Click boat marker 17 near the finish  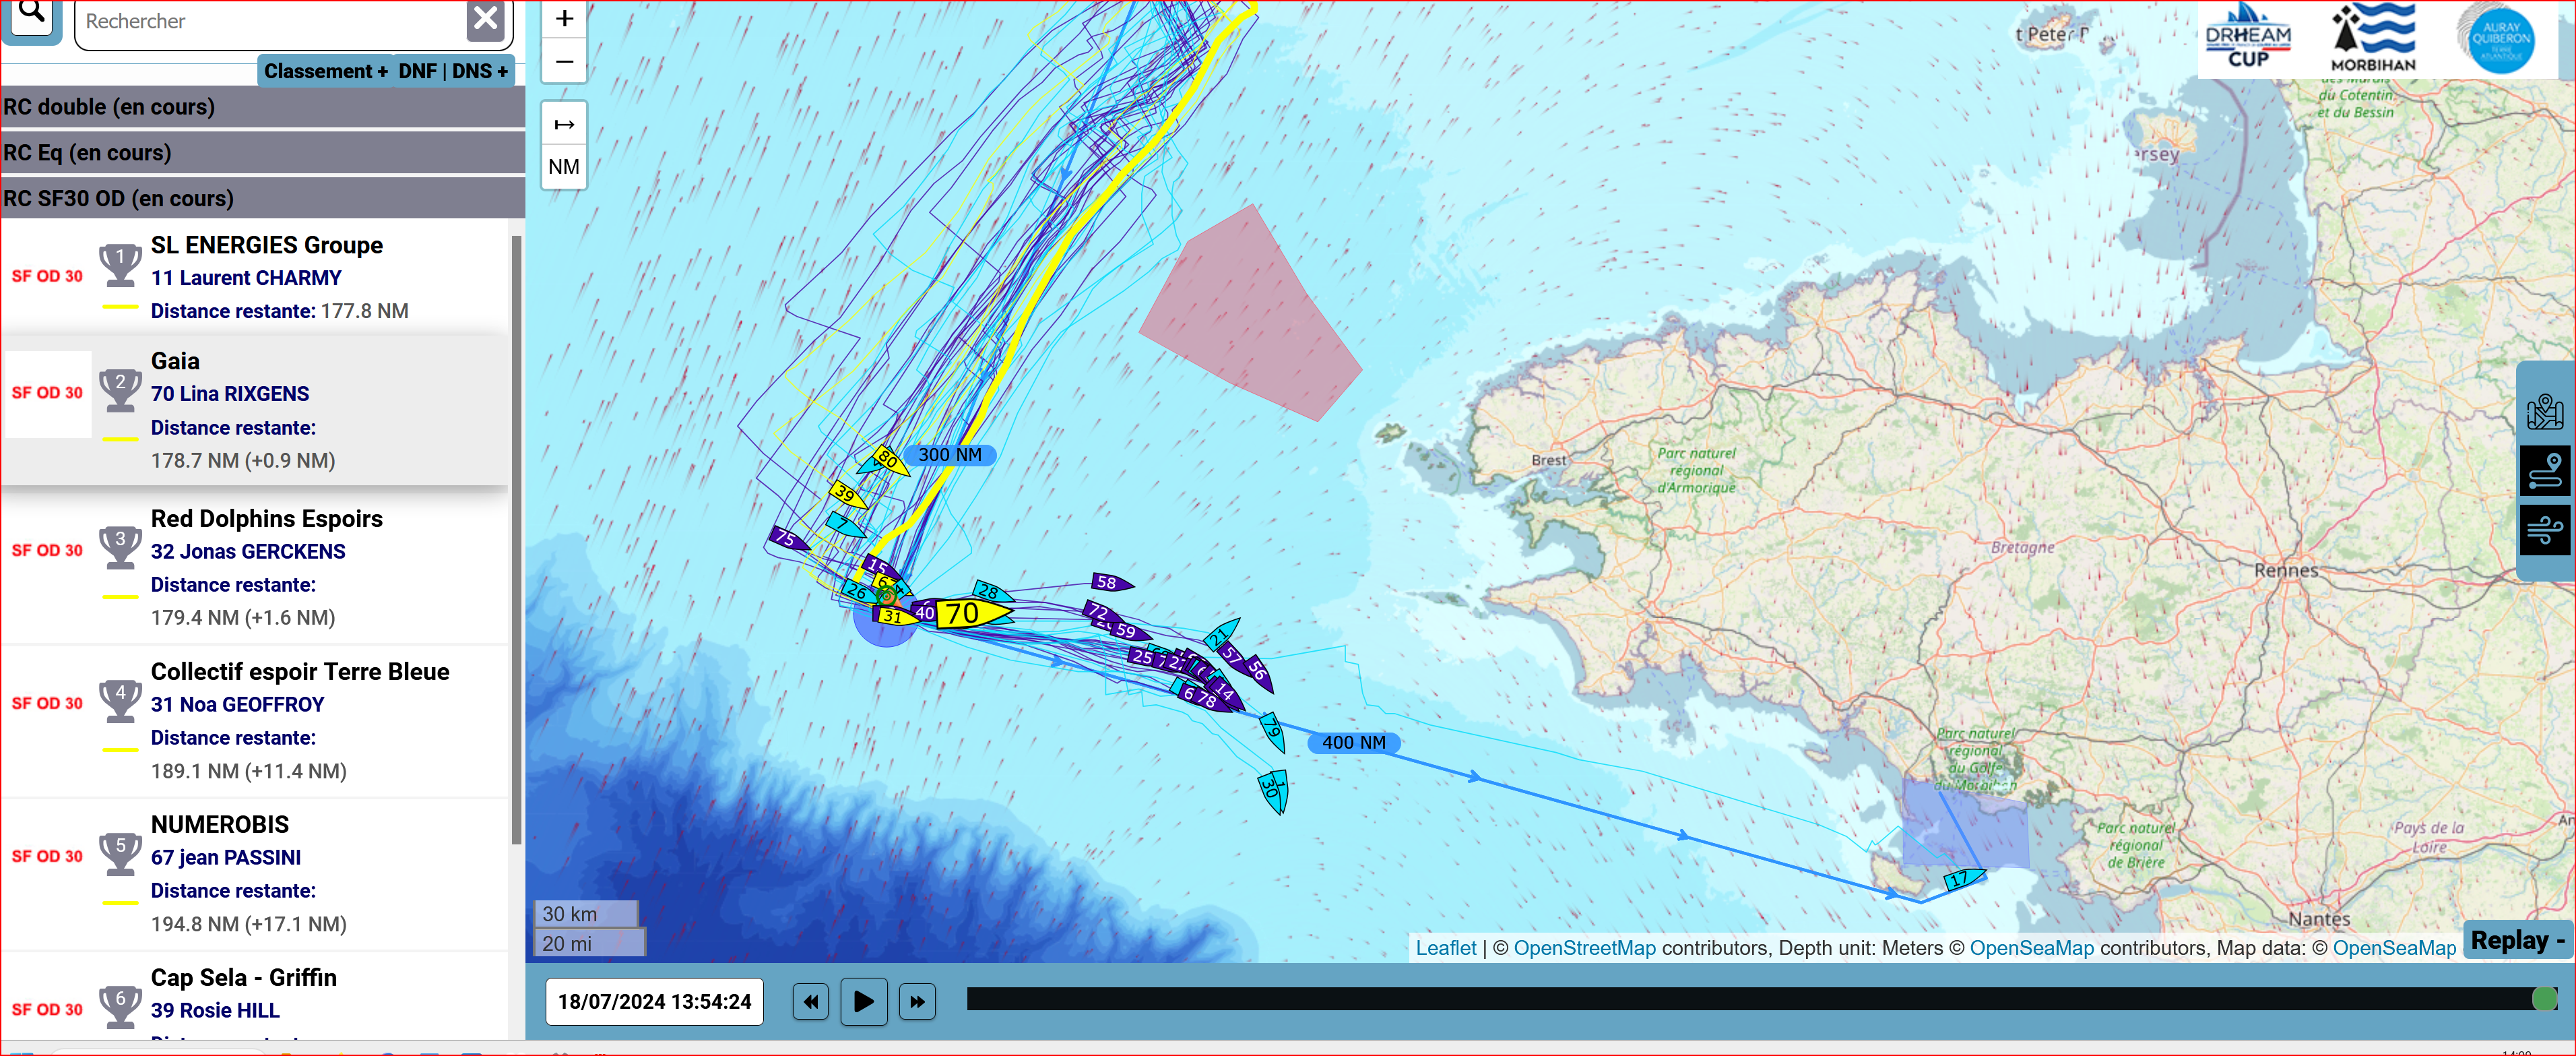click(1963, 878)
